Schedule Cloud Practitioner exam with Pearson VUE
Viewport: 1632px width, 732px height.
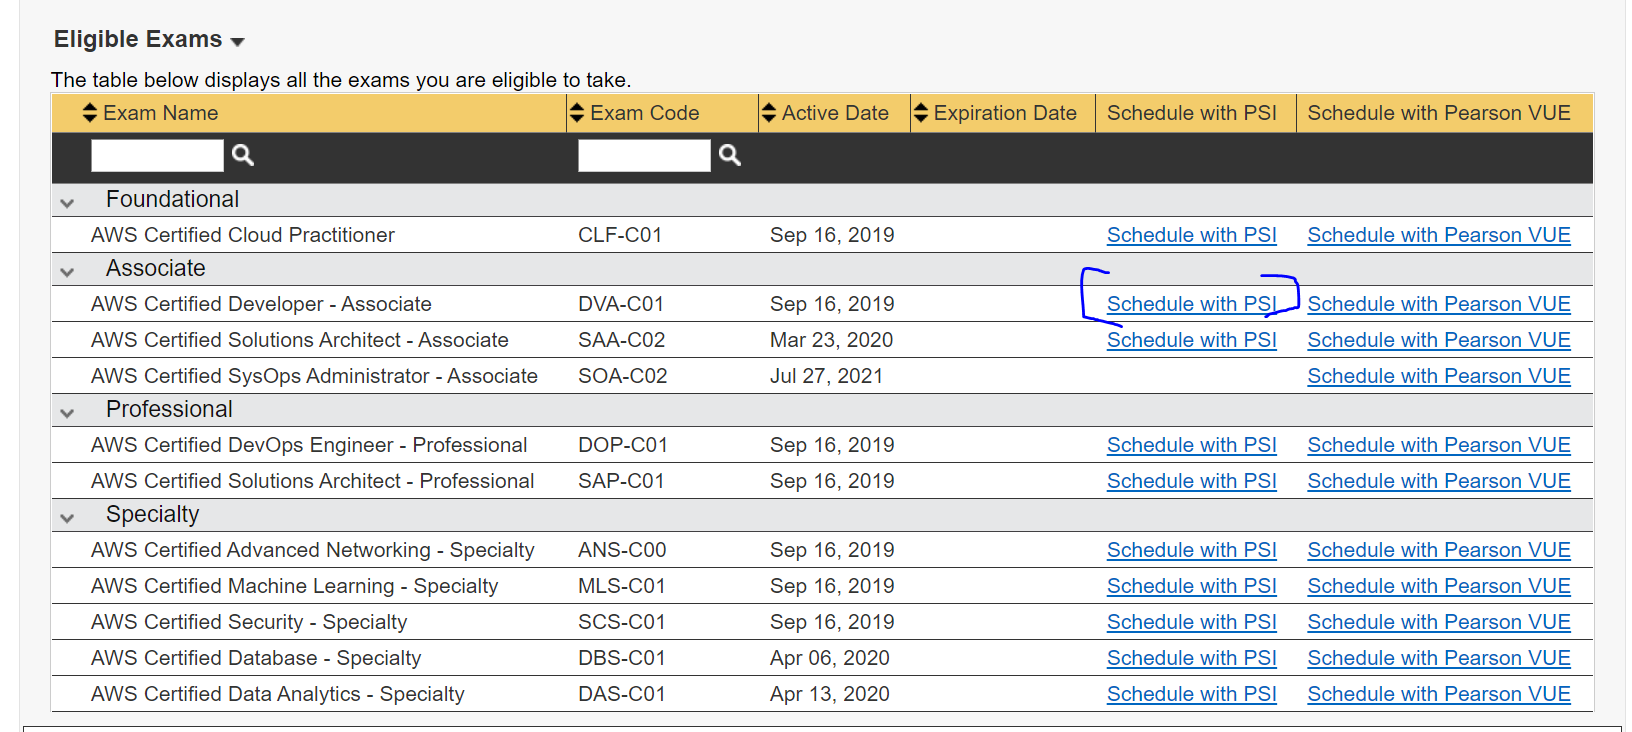[x=1439, y=235]
